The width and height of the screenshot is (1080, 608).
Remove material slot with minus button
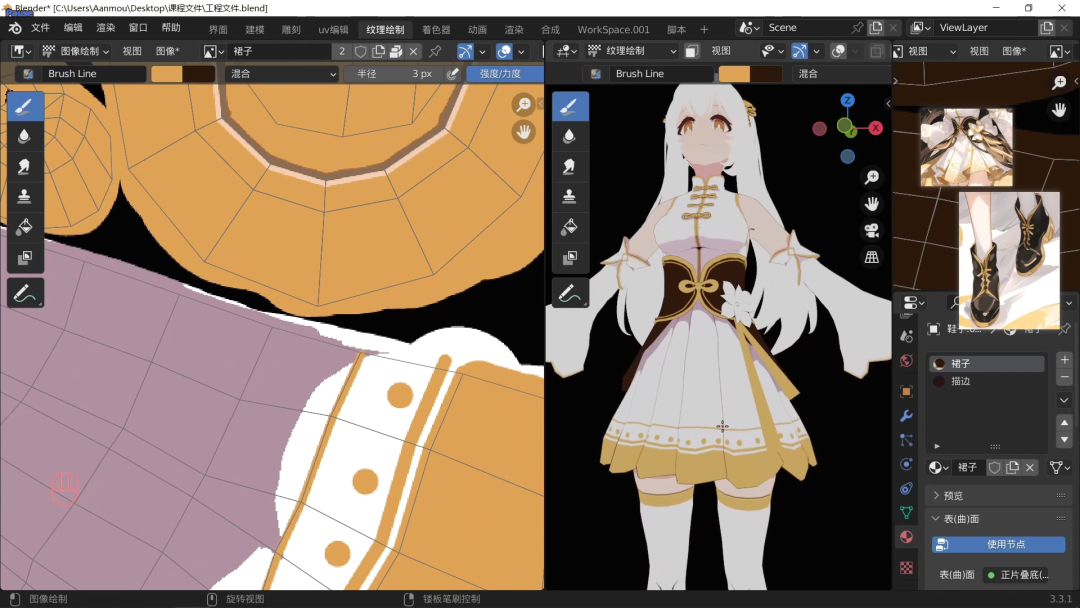point(1064,377)
